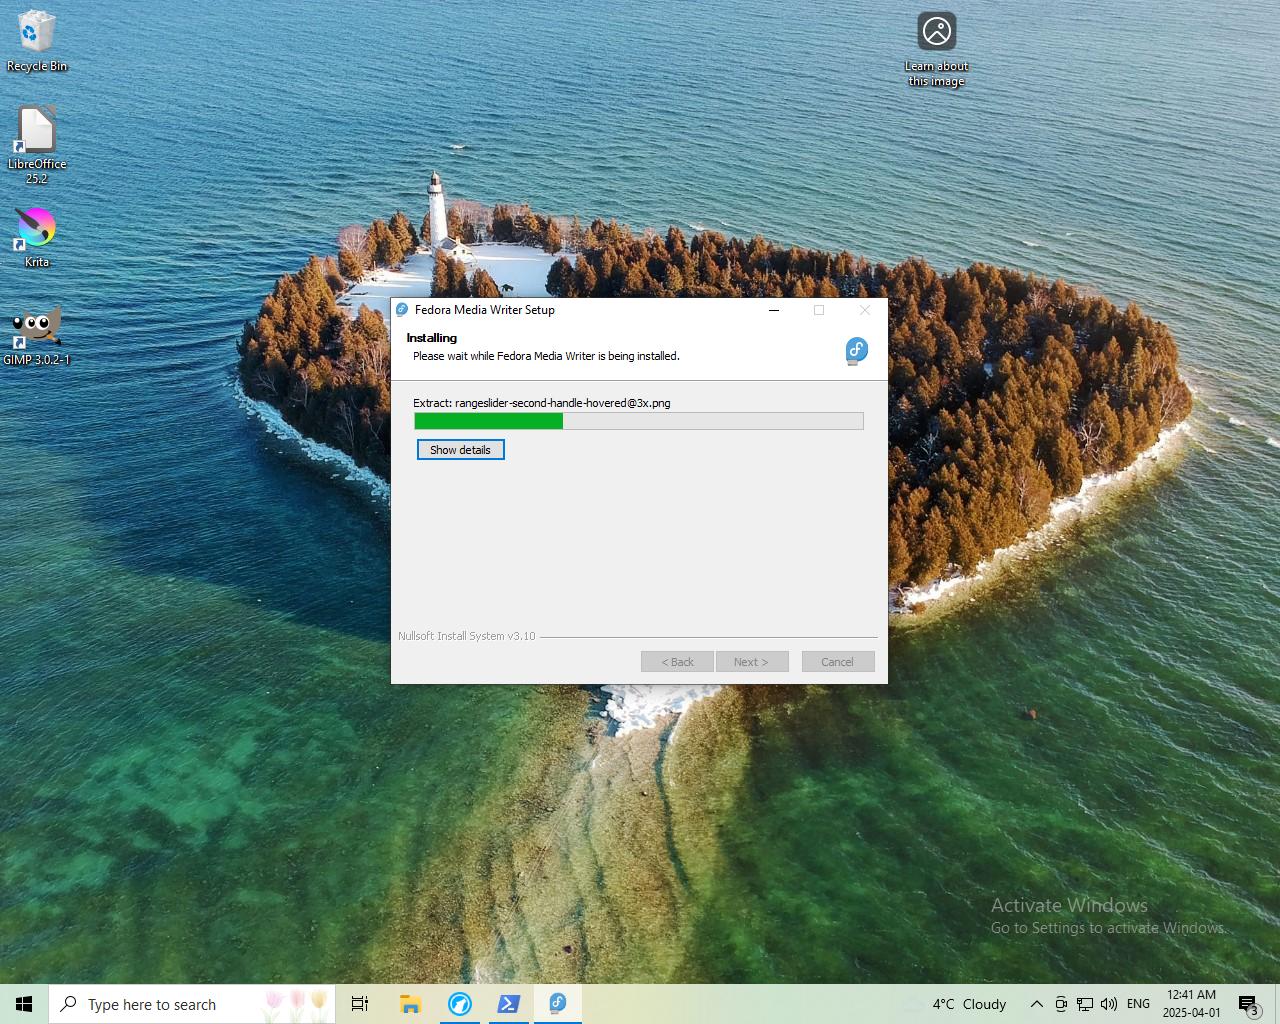Select Fedora Media Writer setup taskbar icon

(557, 1004)
